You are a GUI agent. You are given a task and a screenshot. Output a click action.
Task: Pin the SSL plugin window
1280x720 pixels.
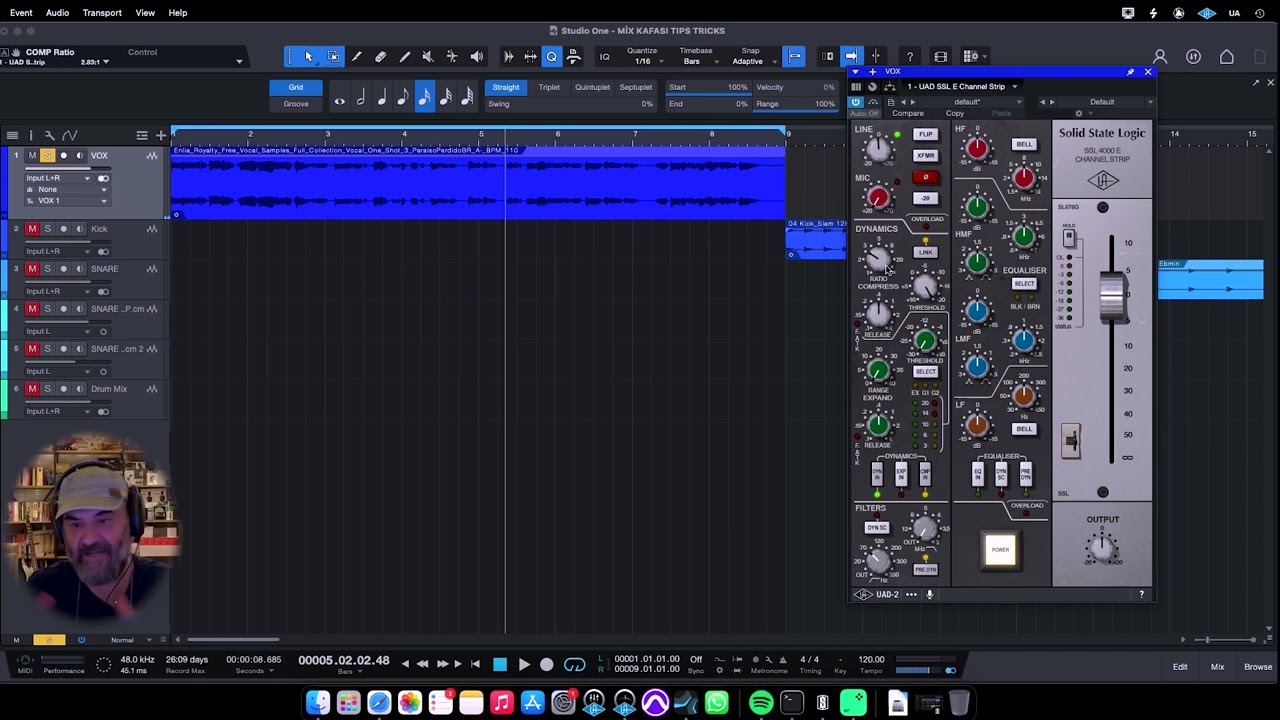coord(1130,72)
